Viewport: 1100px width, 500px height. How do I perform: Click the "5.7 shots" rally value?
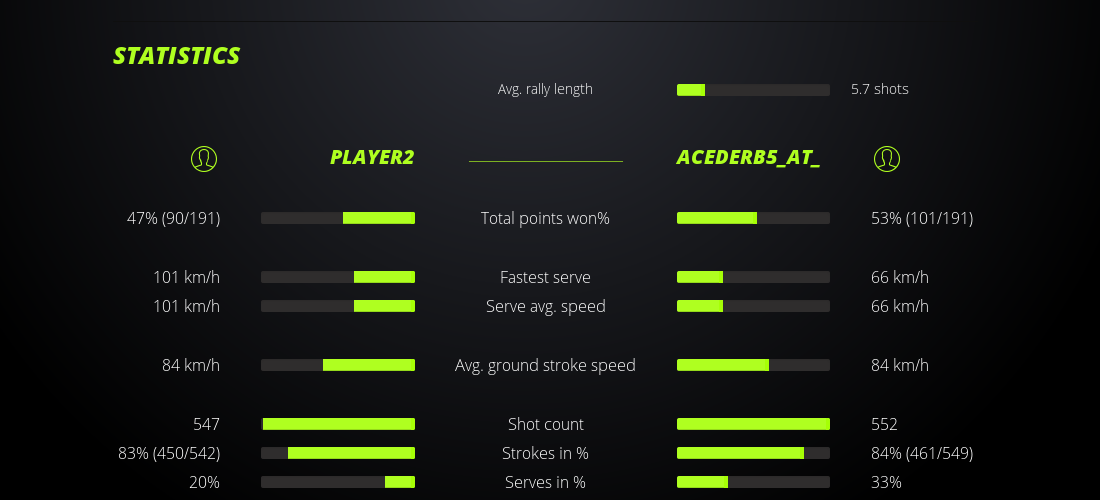880,89
